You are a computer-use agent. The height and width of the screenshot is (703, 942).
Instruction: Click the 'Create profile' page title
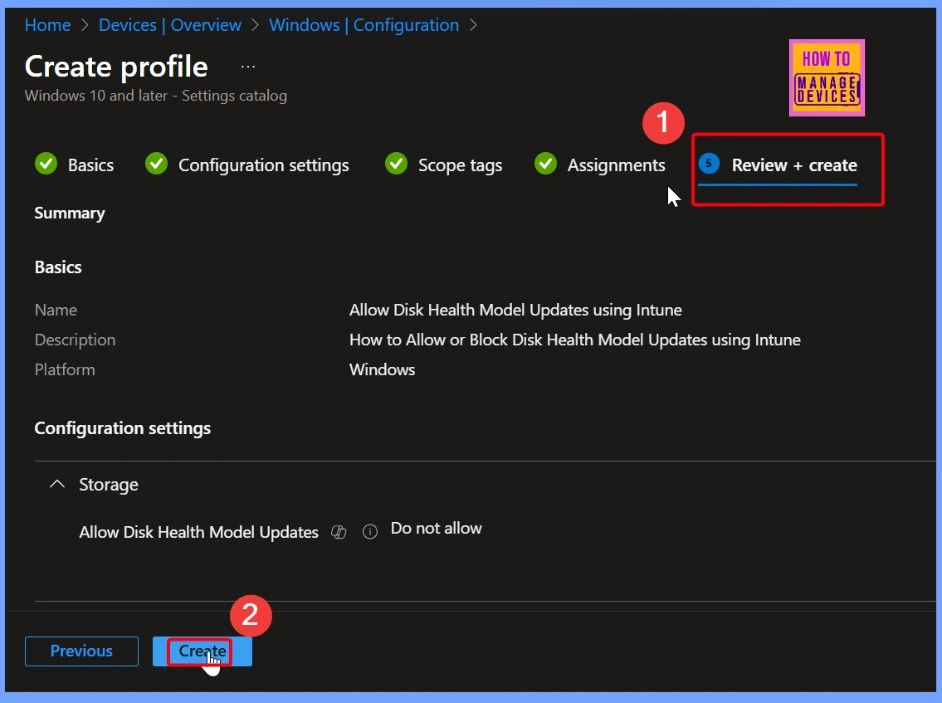[x=117, y=67]
